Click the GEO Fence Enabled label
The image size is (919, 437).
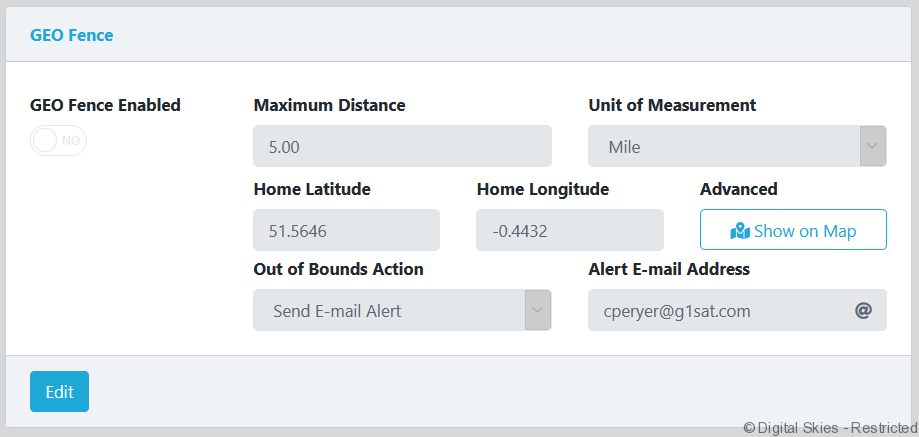[x=105, y=105]
